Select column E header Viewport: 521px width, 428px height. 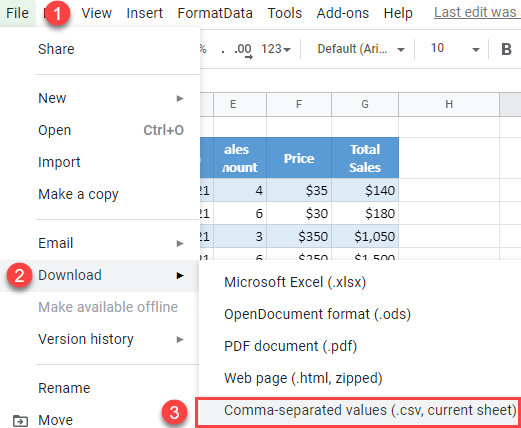[240, 104]
